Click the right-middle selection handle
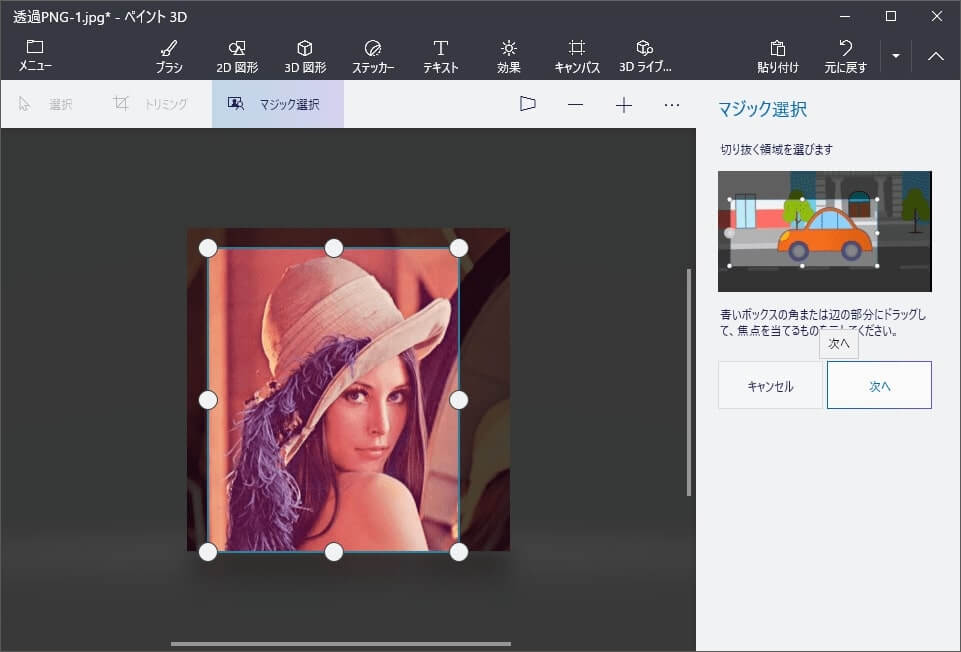Viewport: 961px width, 652px height. pyautogui.click(x=459, y=400)
